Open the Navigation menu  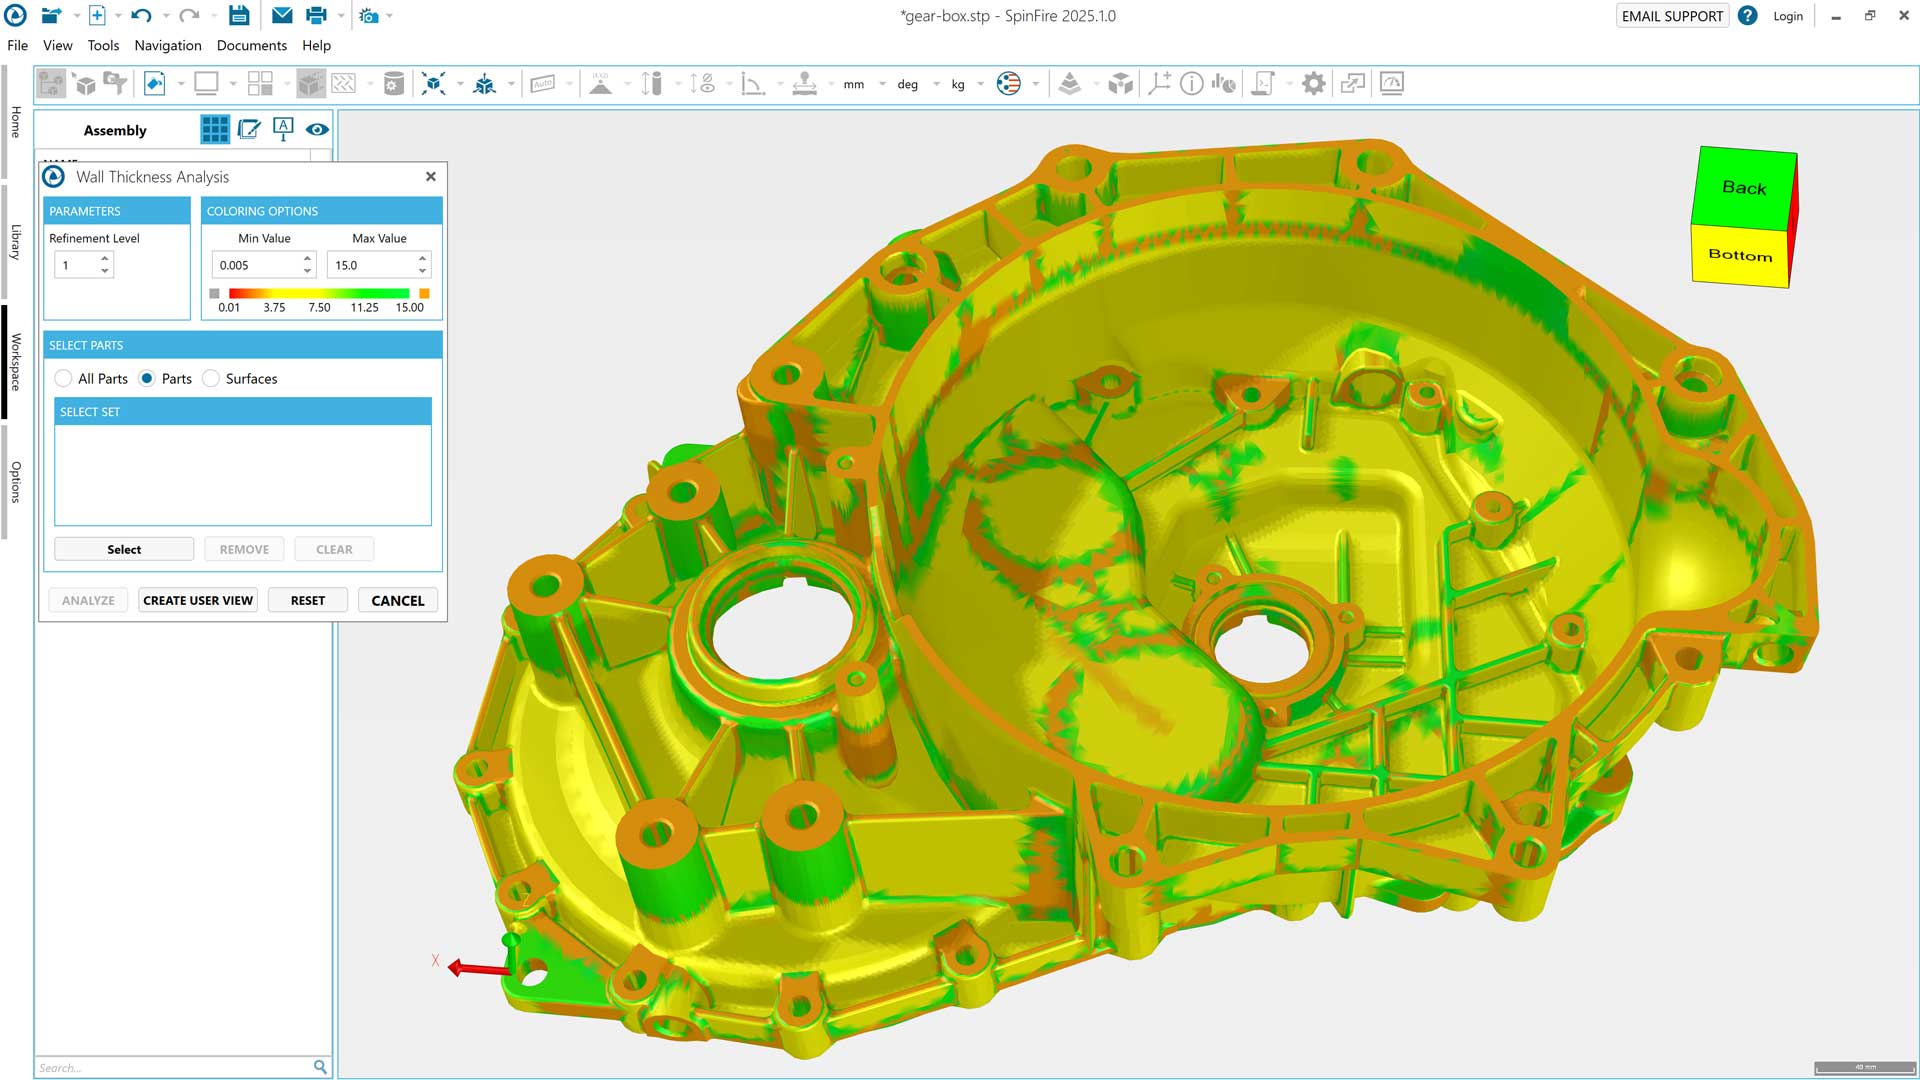168,45
